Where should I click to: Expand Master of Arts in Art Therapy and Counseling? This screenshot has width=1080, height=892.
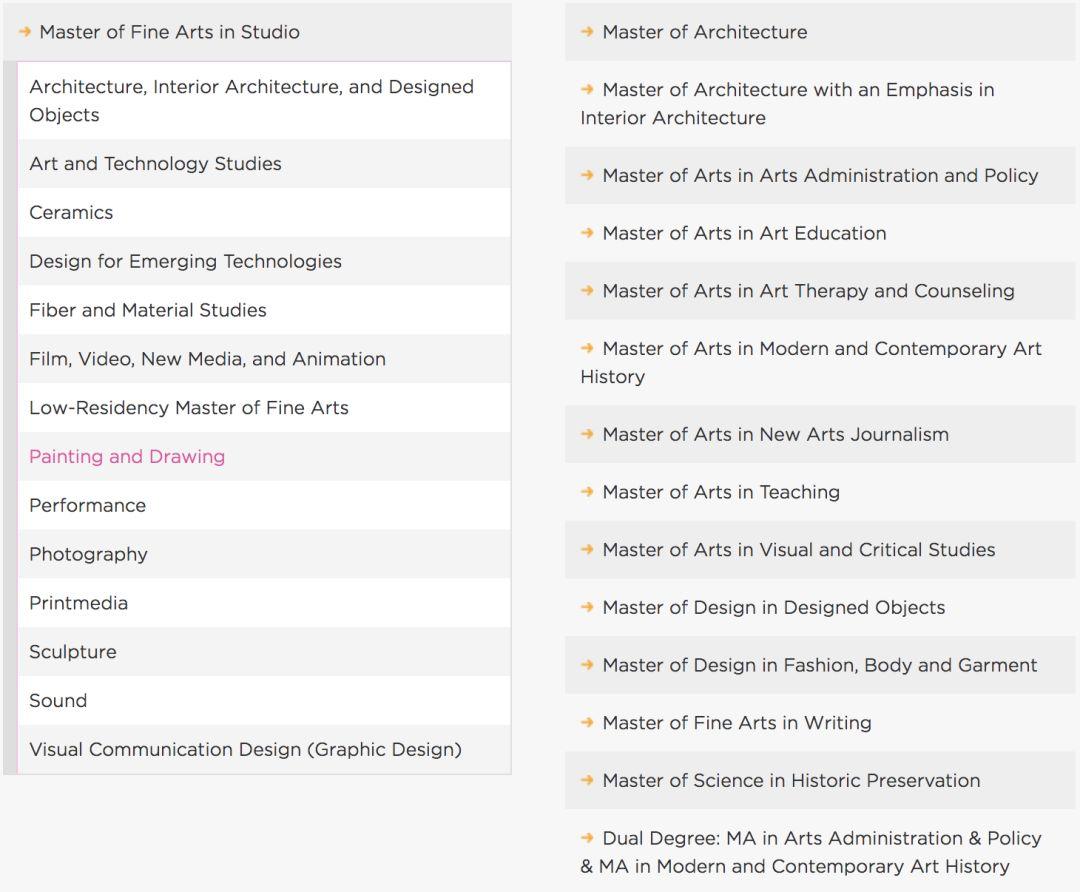808,291
